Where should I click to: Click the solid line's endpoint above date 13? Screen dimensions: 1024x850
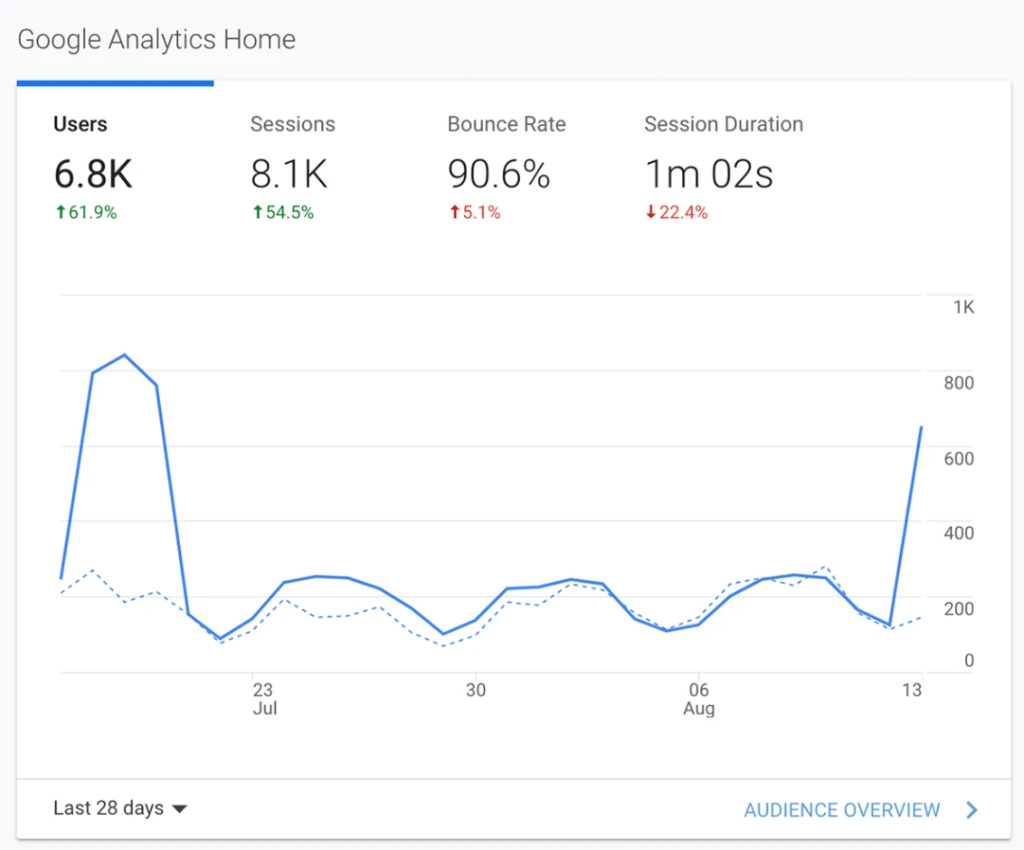920,428
